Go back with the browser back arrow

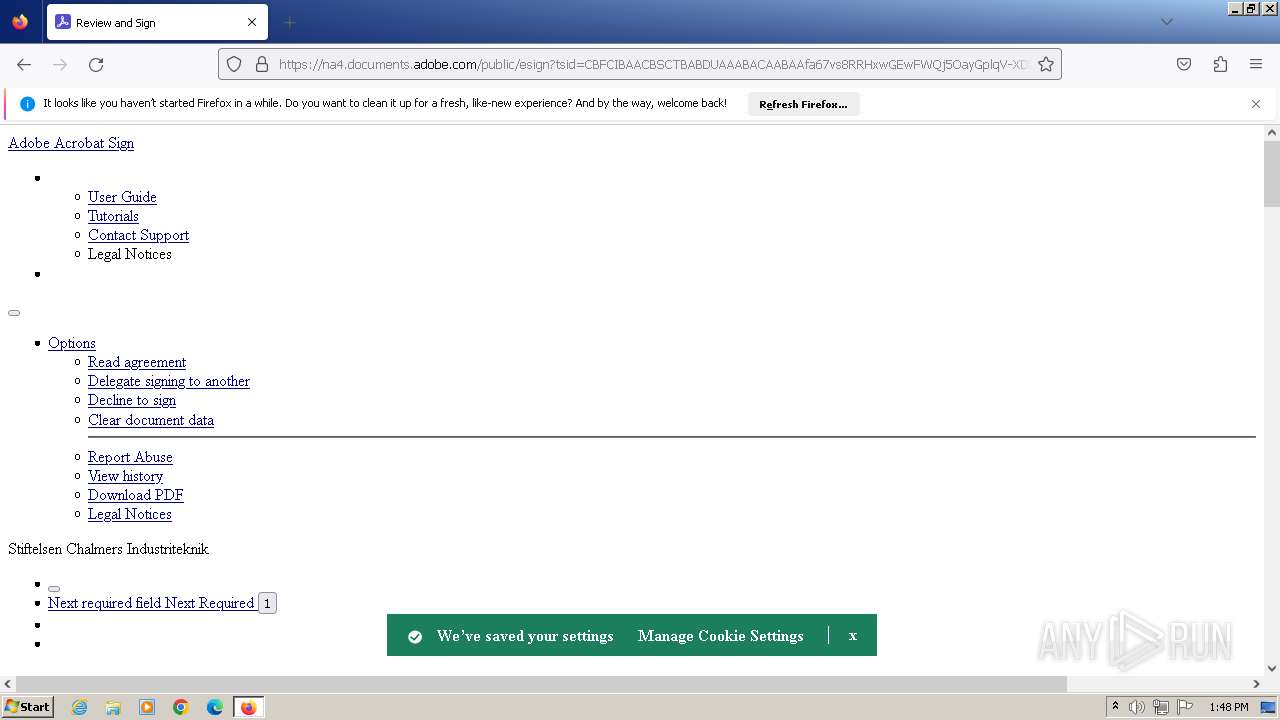tap(24, 64)
